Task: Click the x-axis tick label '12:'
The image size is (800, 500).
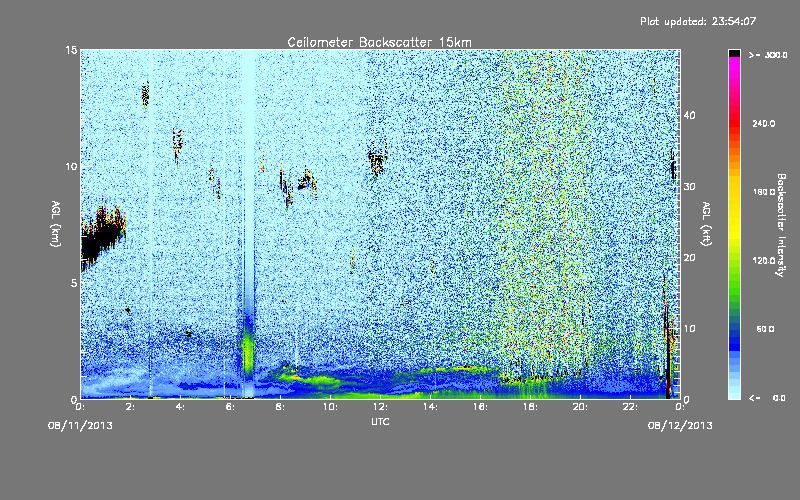Action: [380, 407]
